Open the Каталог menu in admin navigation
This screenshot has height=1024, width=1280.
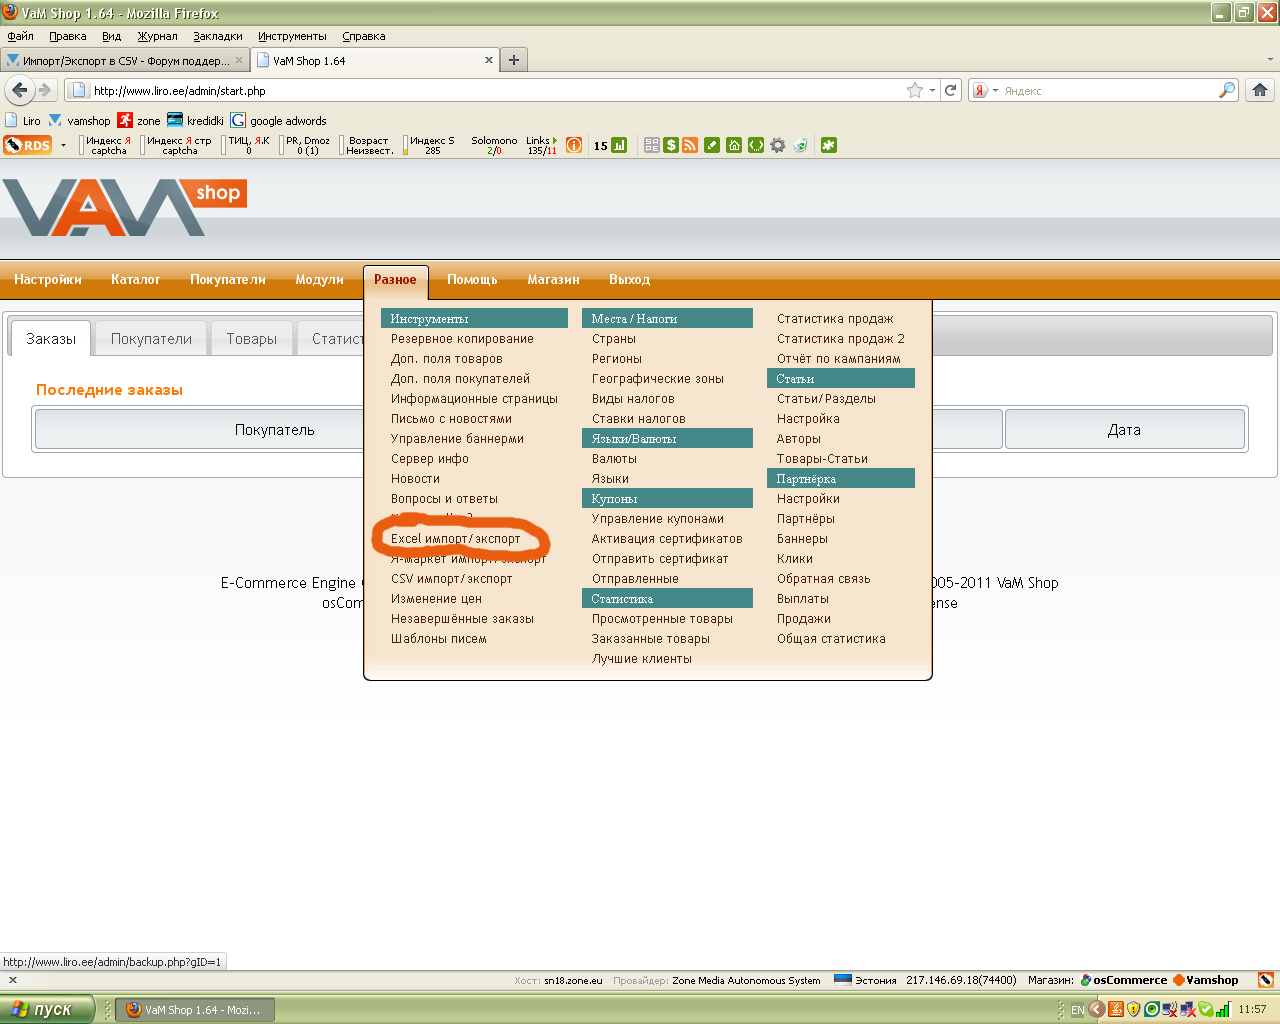(x=135, y=280)
